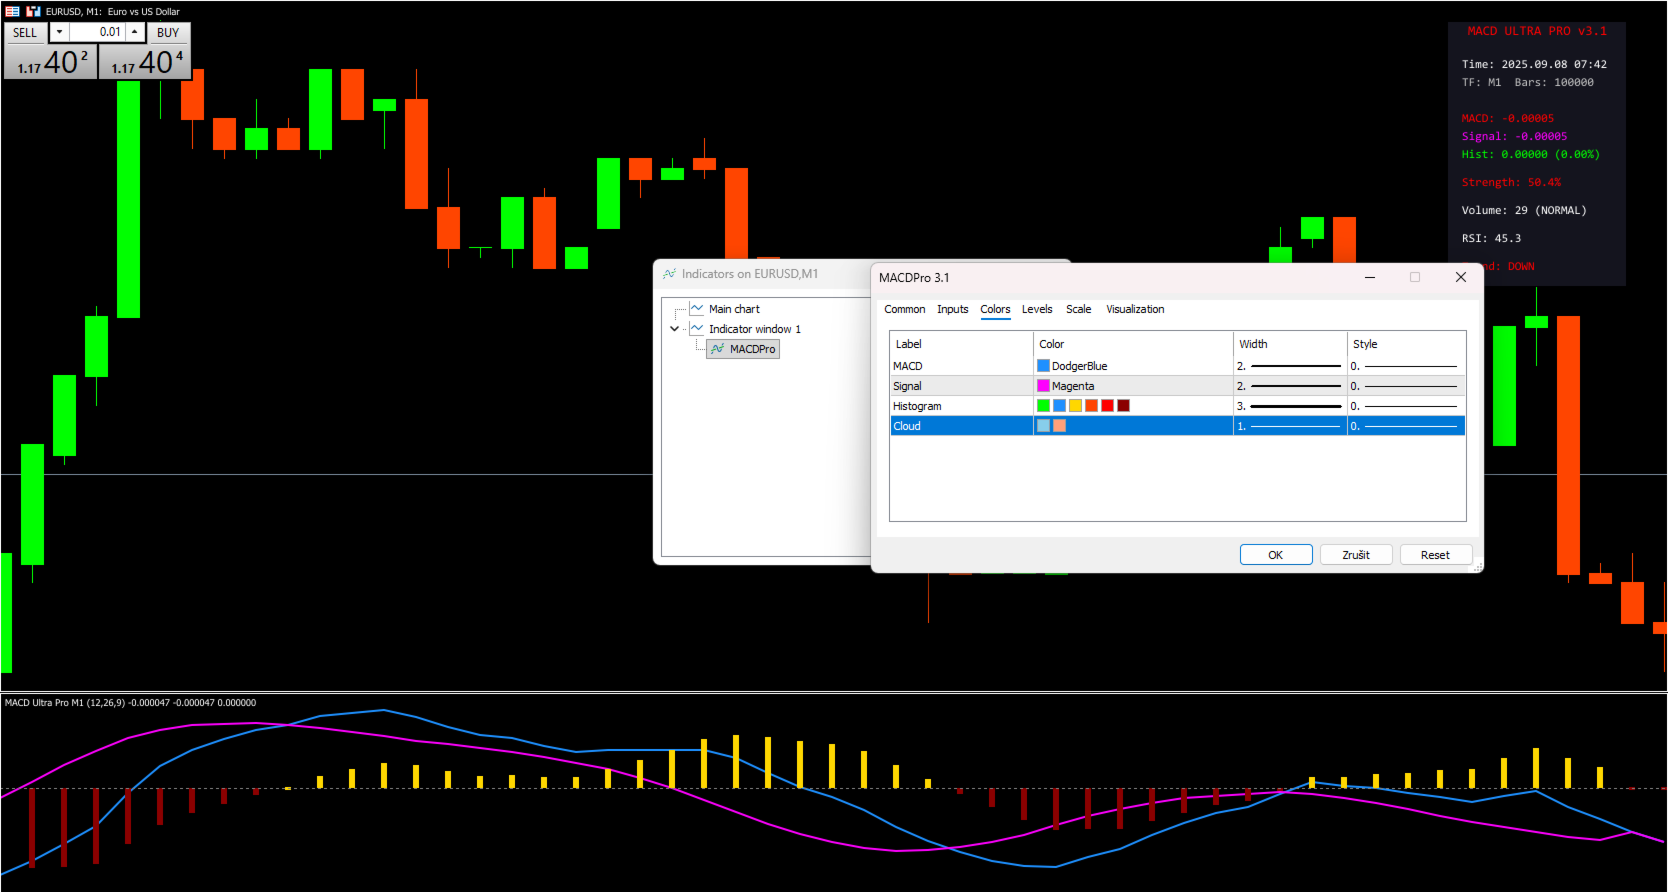
Task: Open the Signal line style dropdown
Action: click(x=1406, y=386)
